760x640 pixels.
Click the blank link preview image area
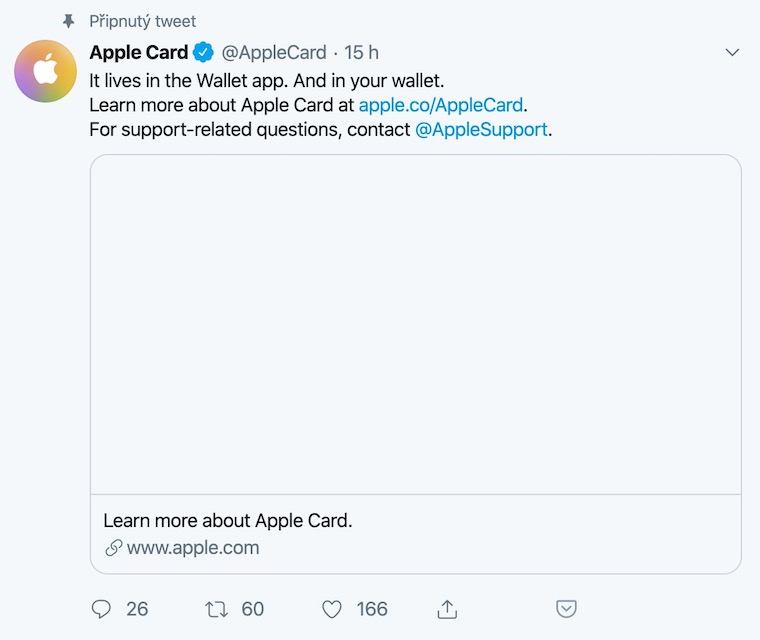(416, 324)
